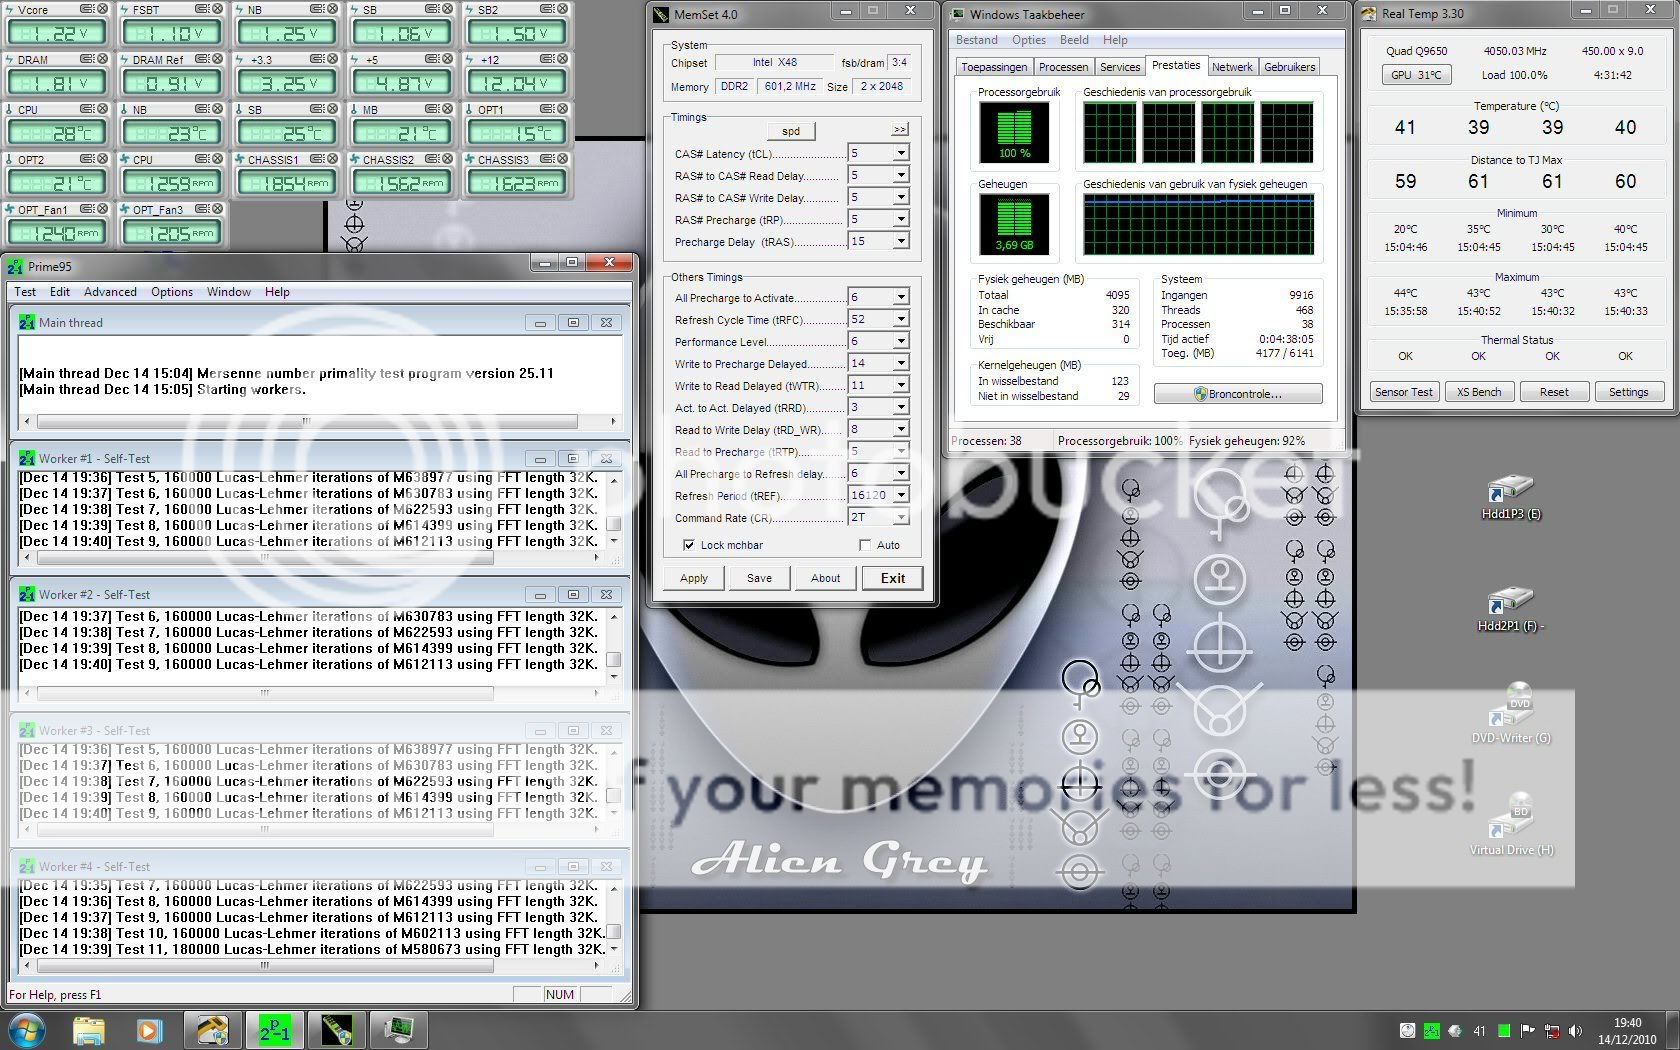Close the DRAM Ref widget
This screenshot has height=1050, width=1680.
pos(218,59)
